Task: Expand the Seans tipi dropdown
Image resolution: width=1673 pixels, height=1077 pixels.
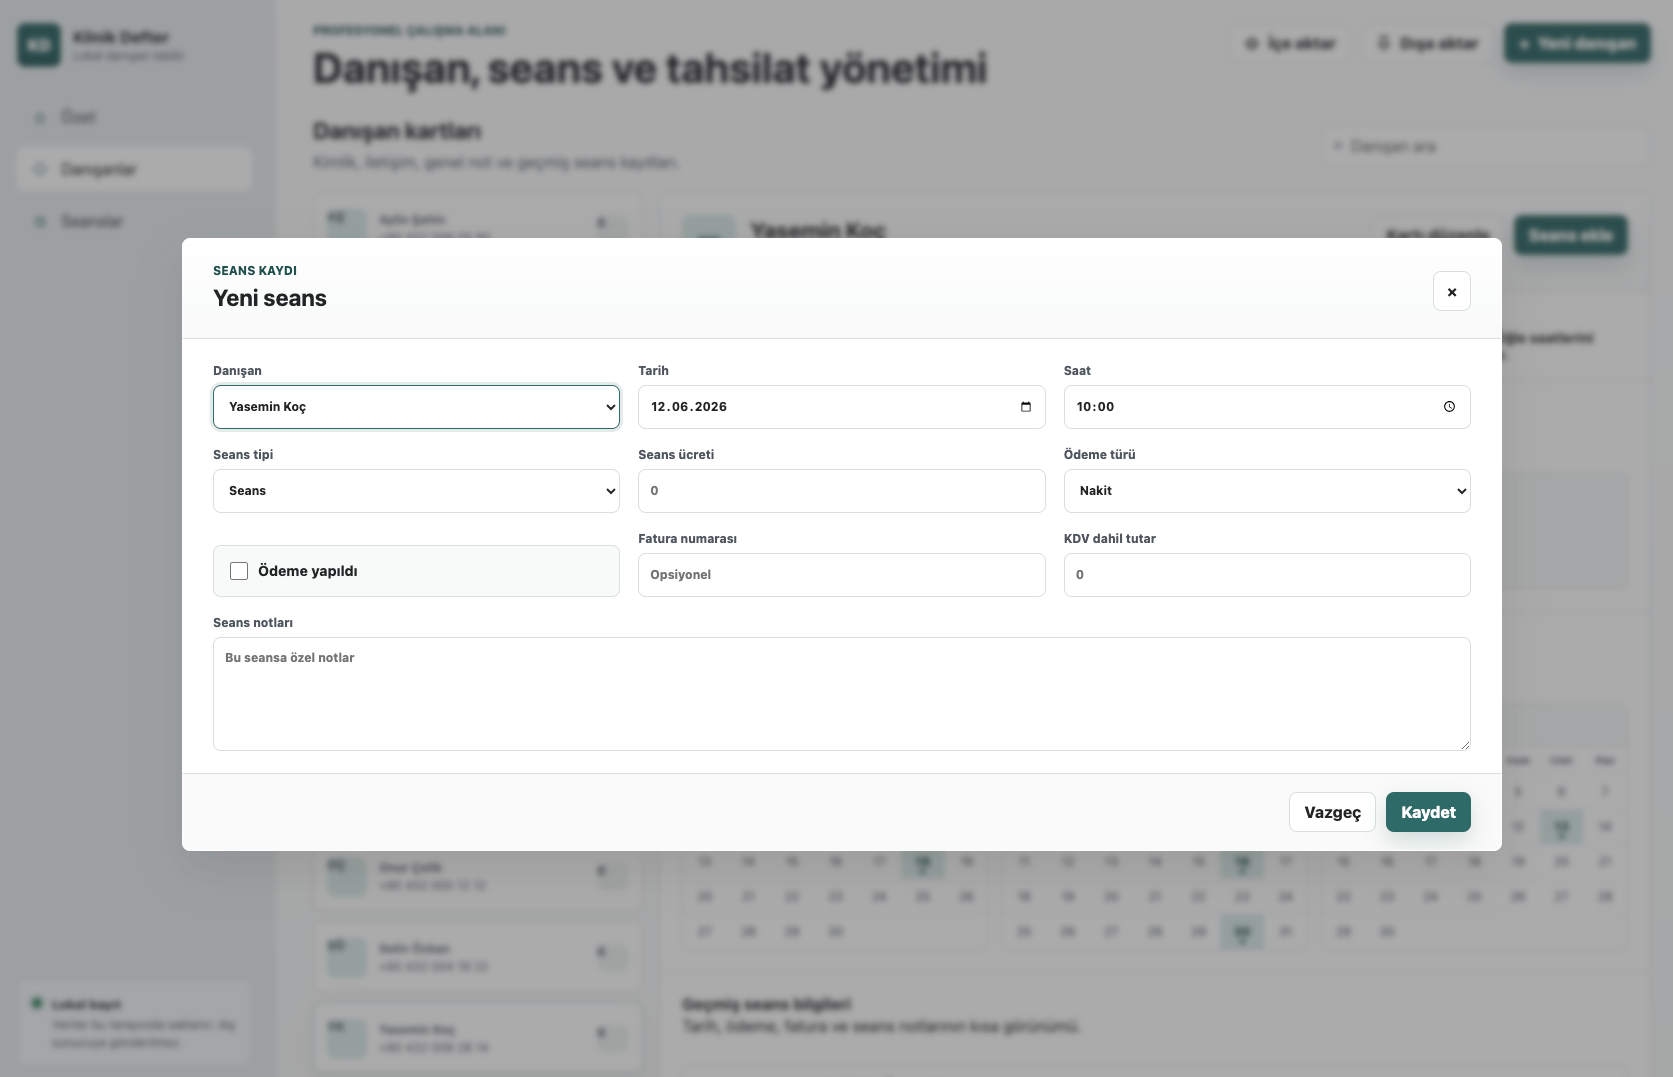Action: tap(416, 491)
